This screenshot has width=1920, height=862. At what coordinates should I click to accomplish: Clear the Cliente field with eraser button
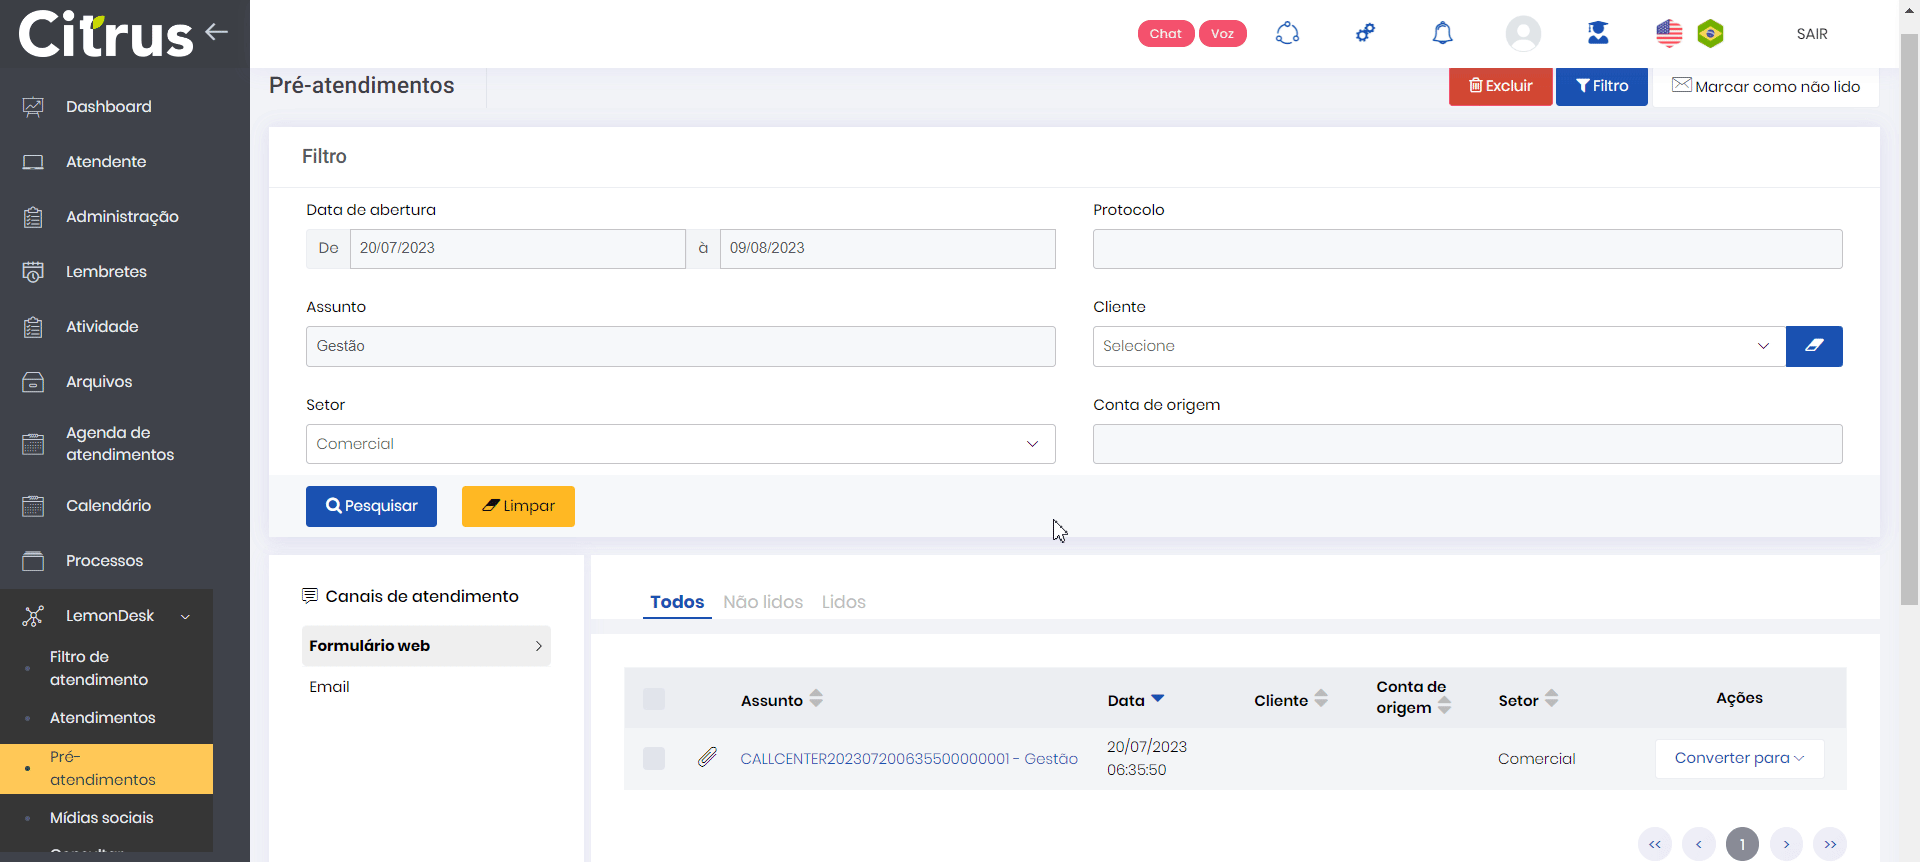[1813, 346]
